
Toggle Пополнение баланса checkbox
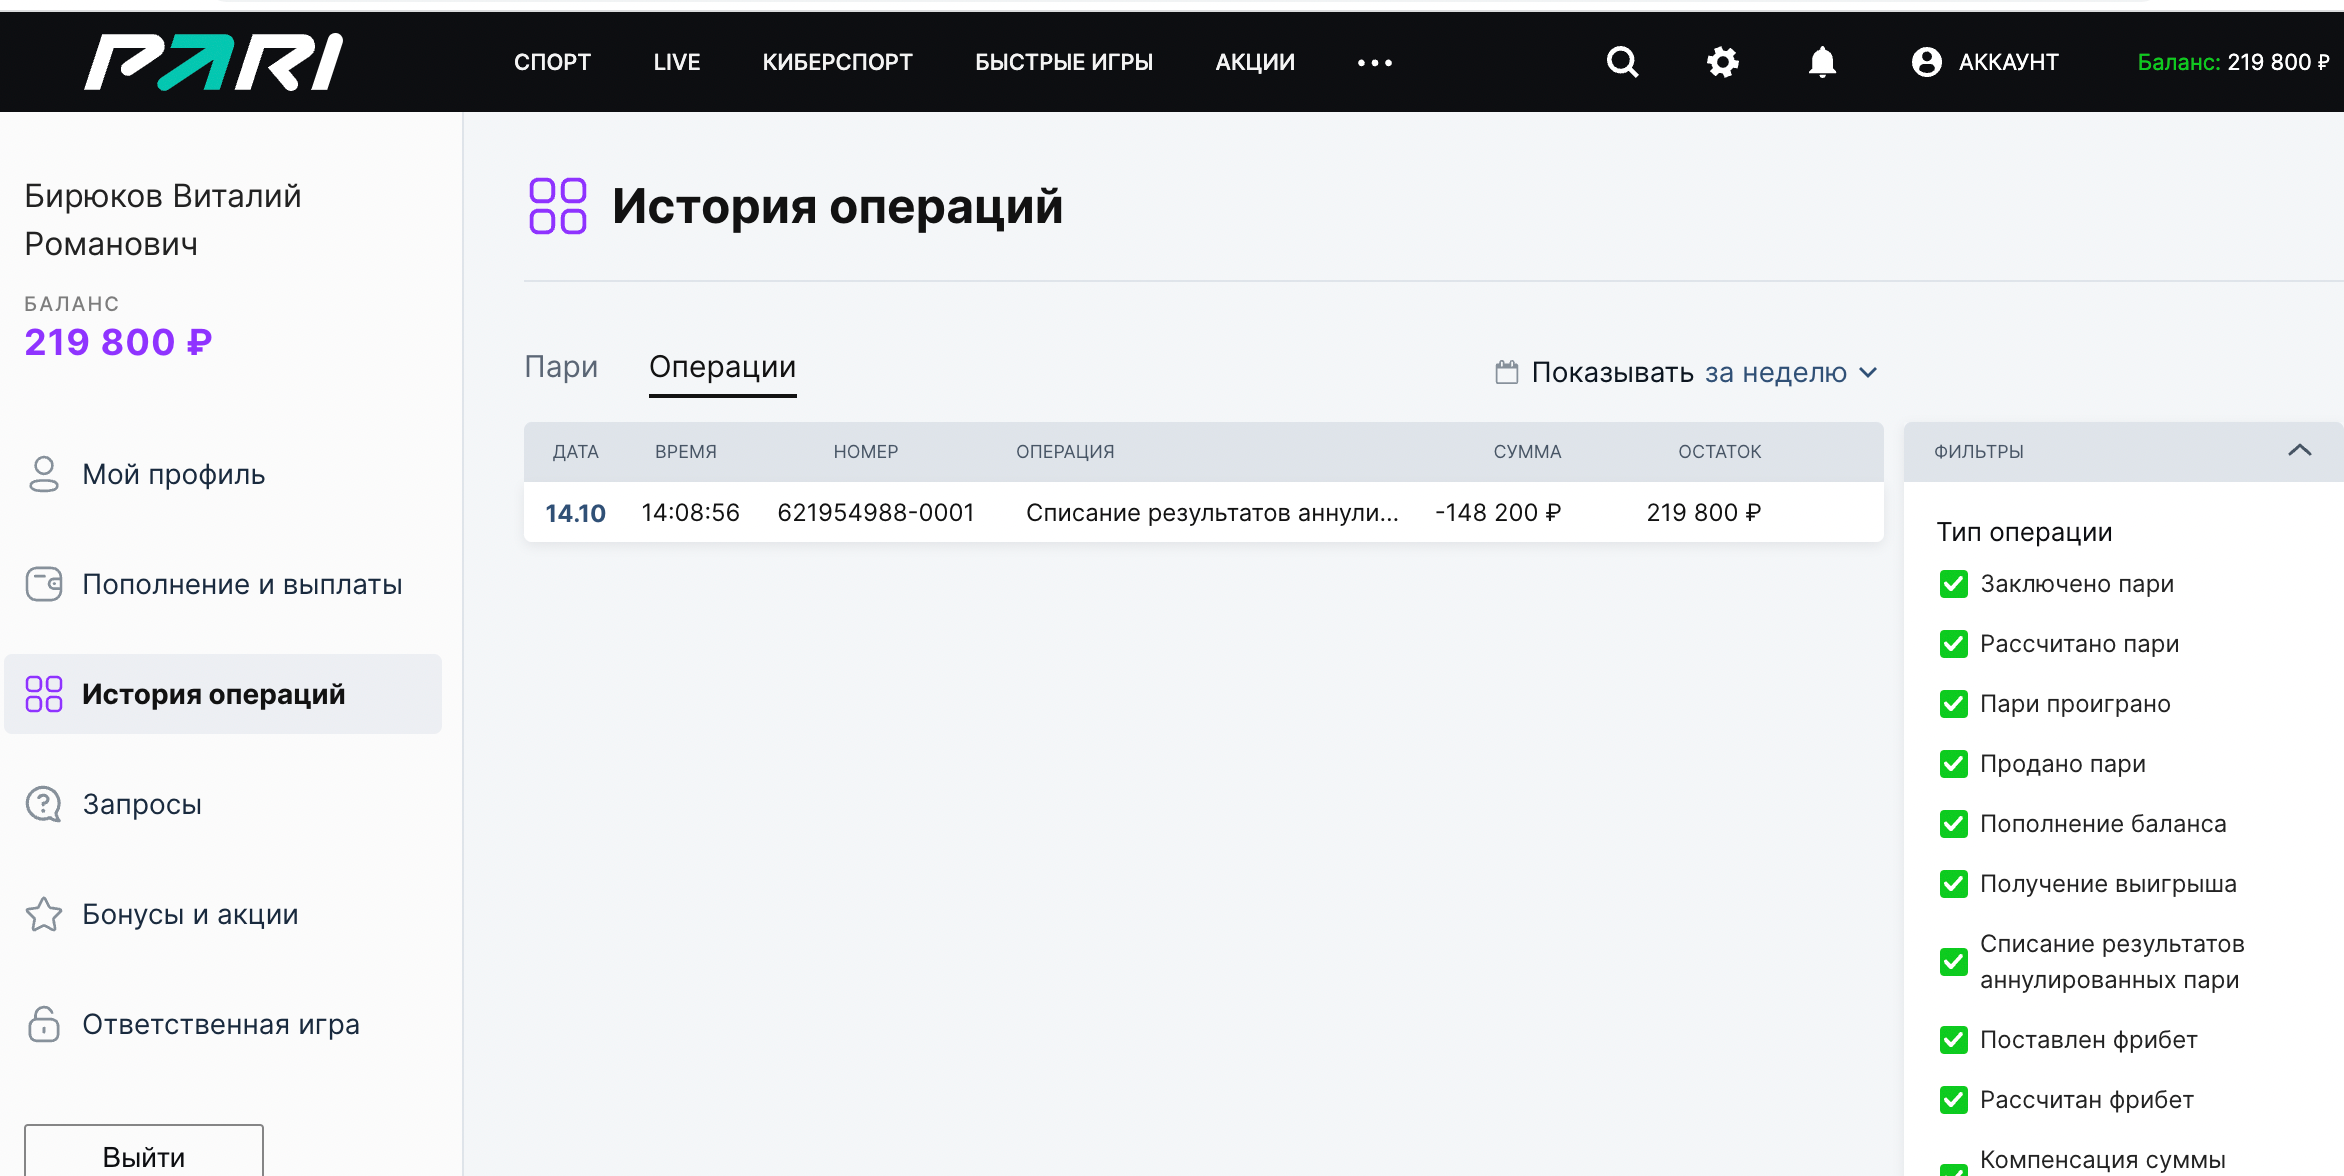(x=1953, y=824)
